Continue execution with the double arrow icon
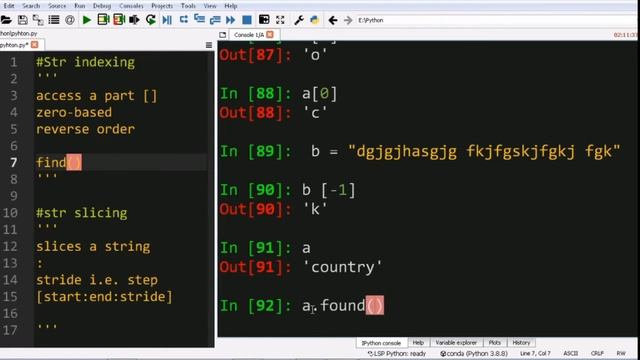Image resolution: width=640 pixels, height=360 pixels. pyautogui.click(x=231, y=20)
